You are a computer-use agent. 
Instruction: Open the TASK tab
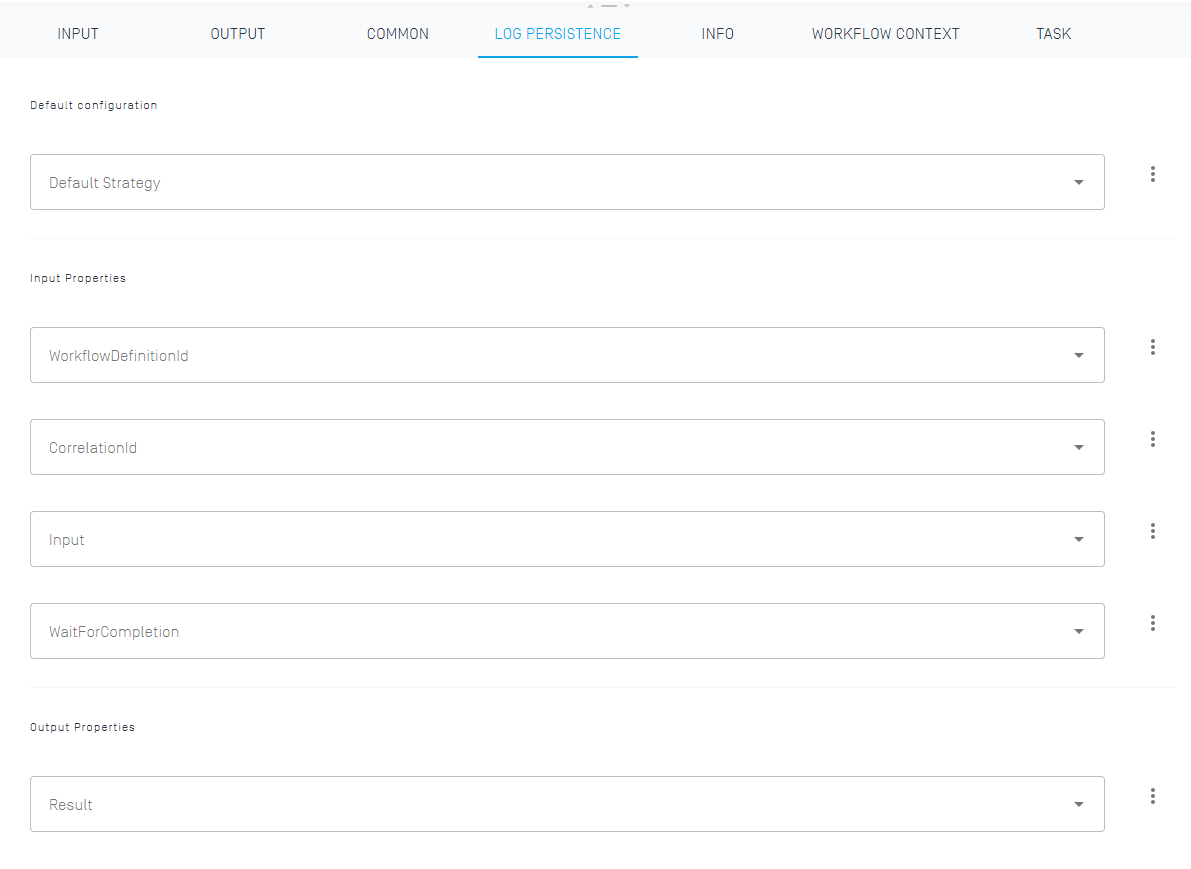tap(1053, 33)
